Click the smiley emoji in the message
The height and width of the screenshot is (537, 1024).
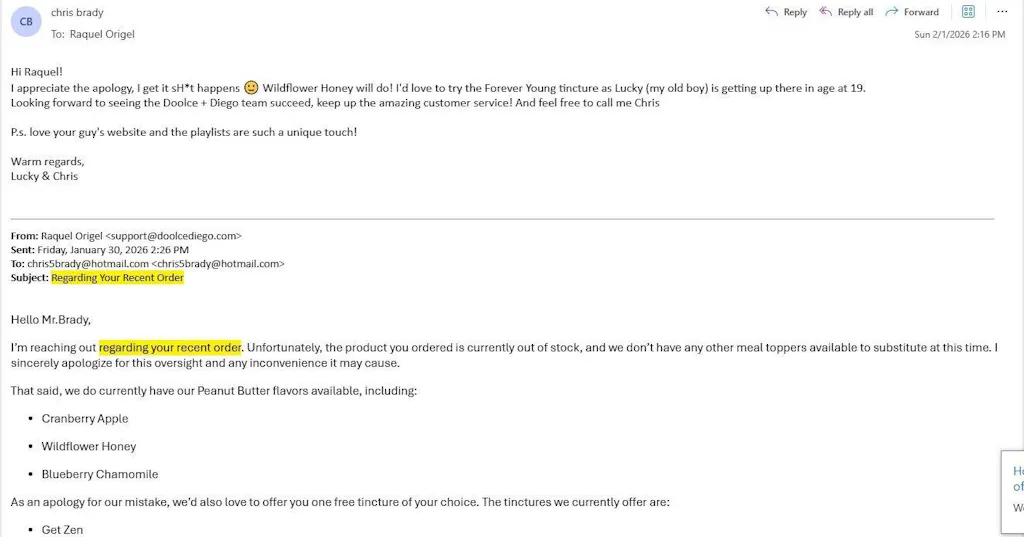click(251, 88)
